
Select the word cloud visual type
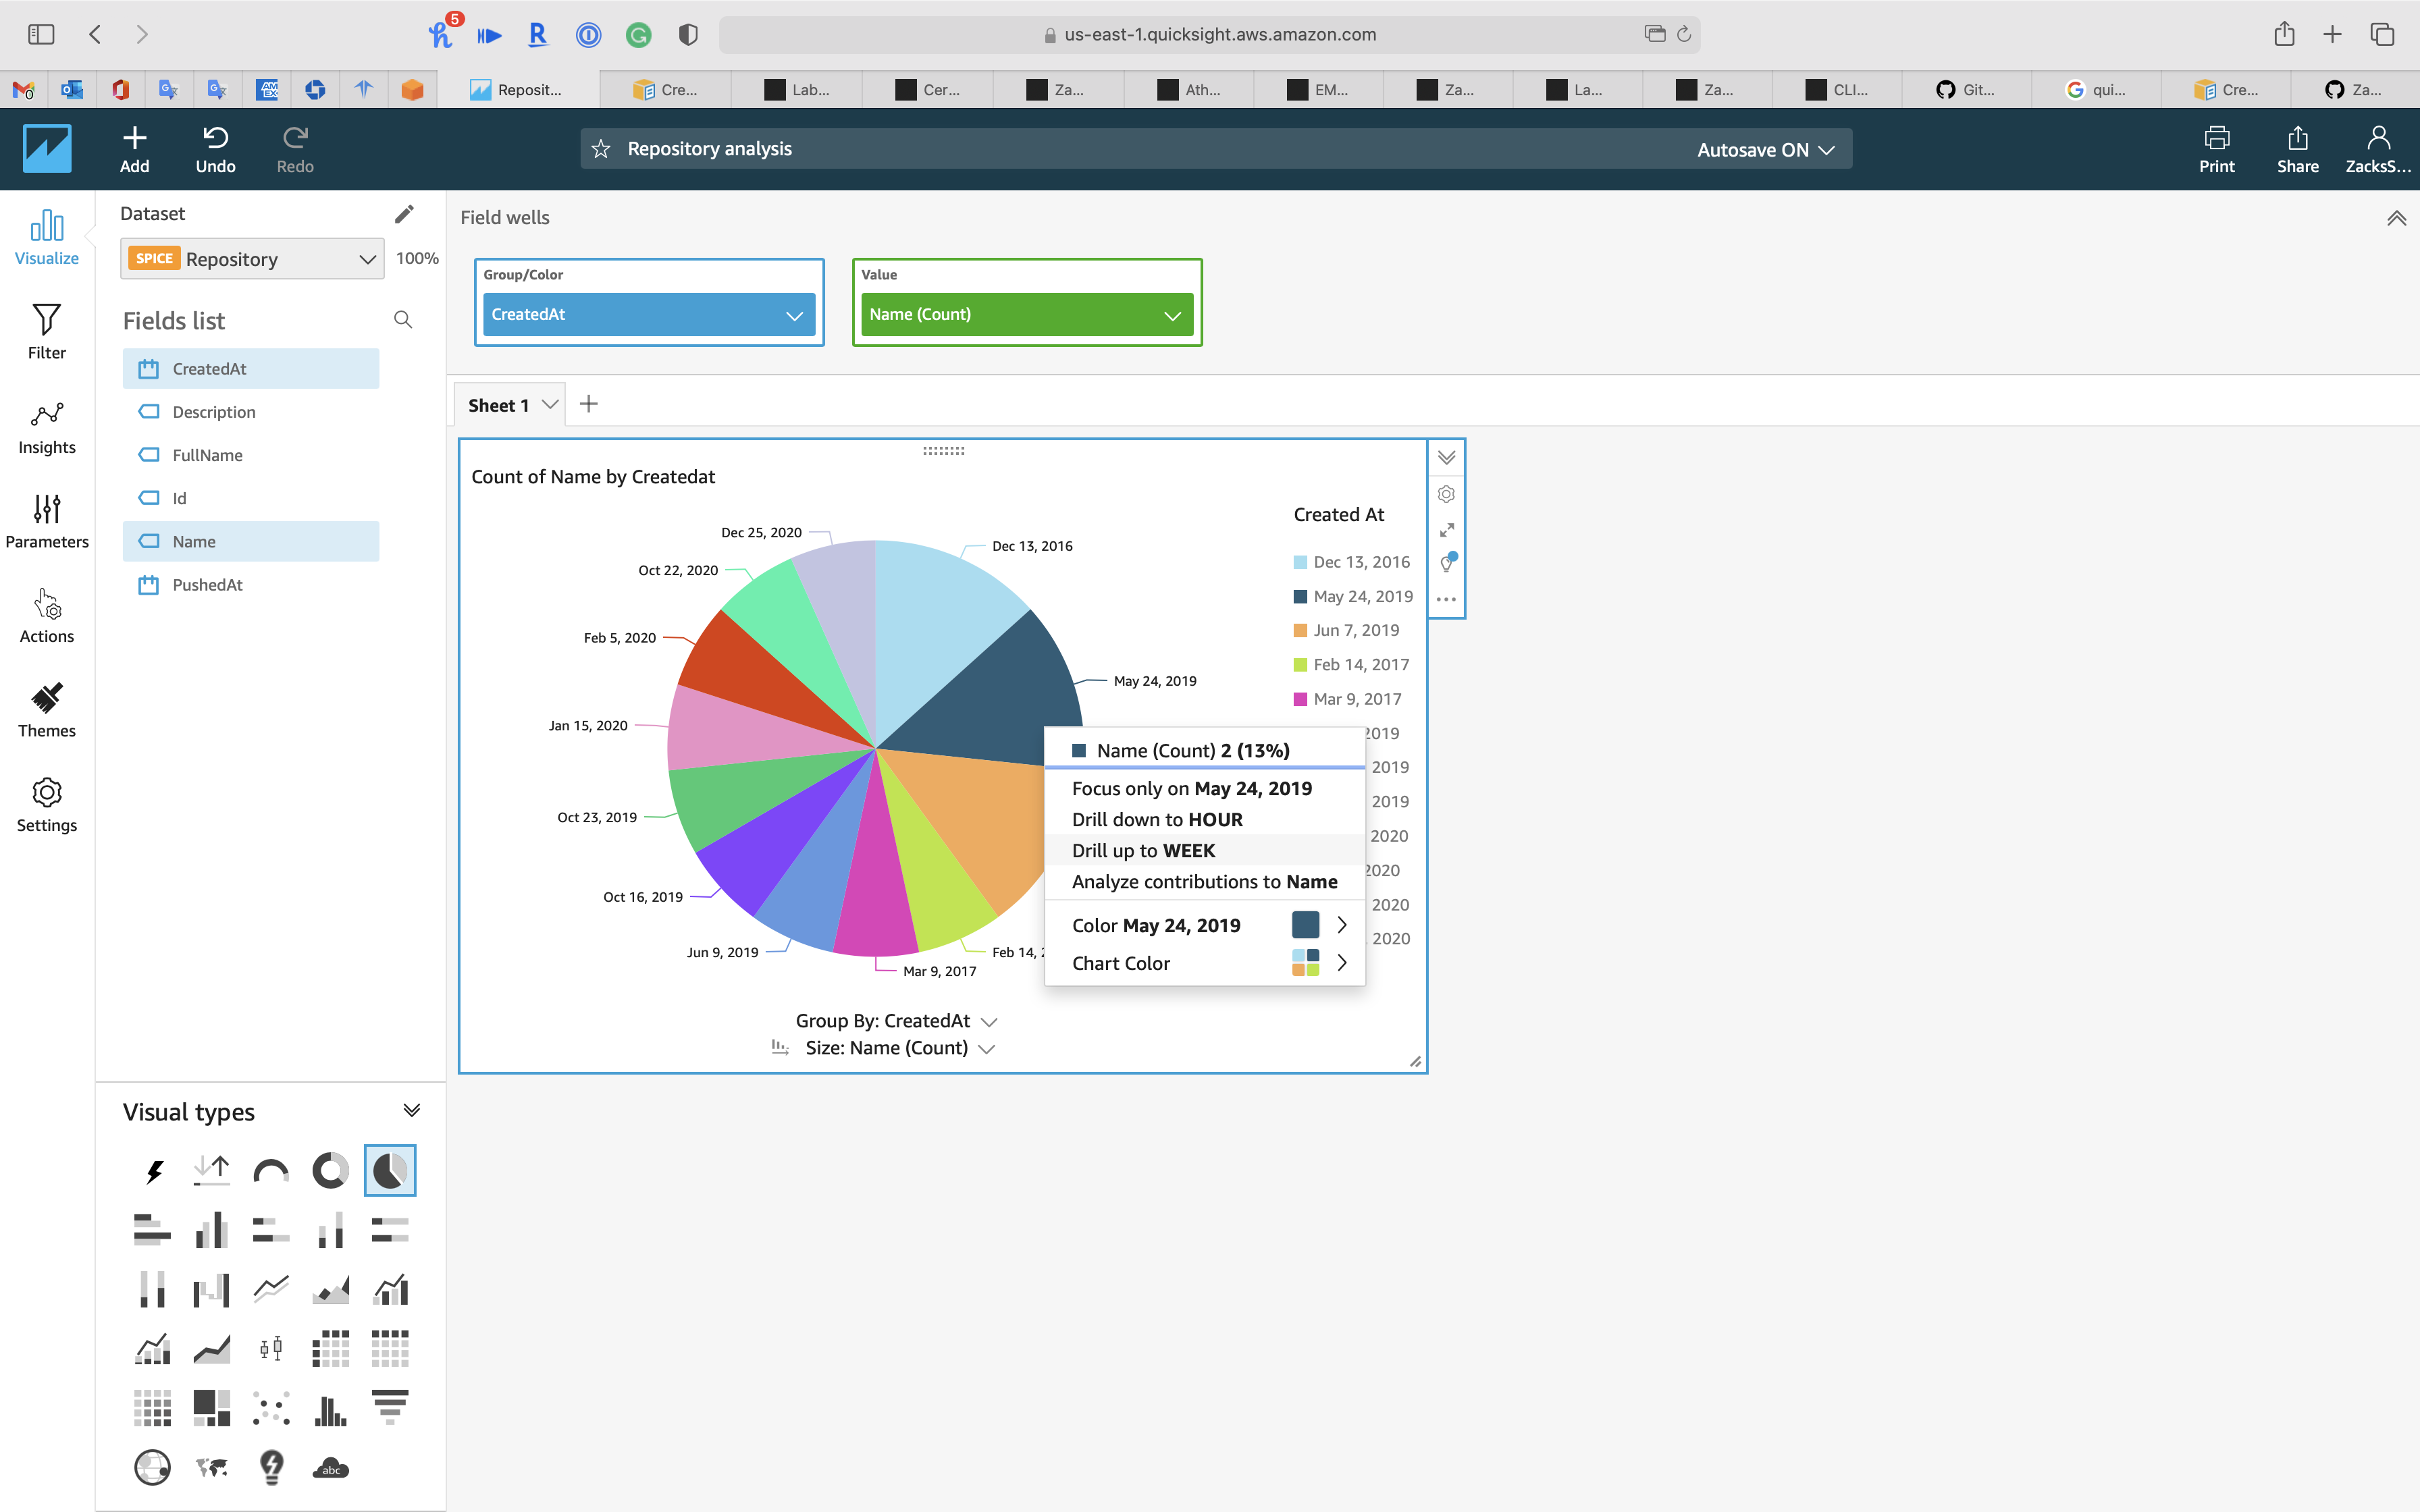pos(330,1467)
